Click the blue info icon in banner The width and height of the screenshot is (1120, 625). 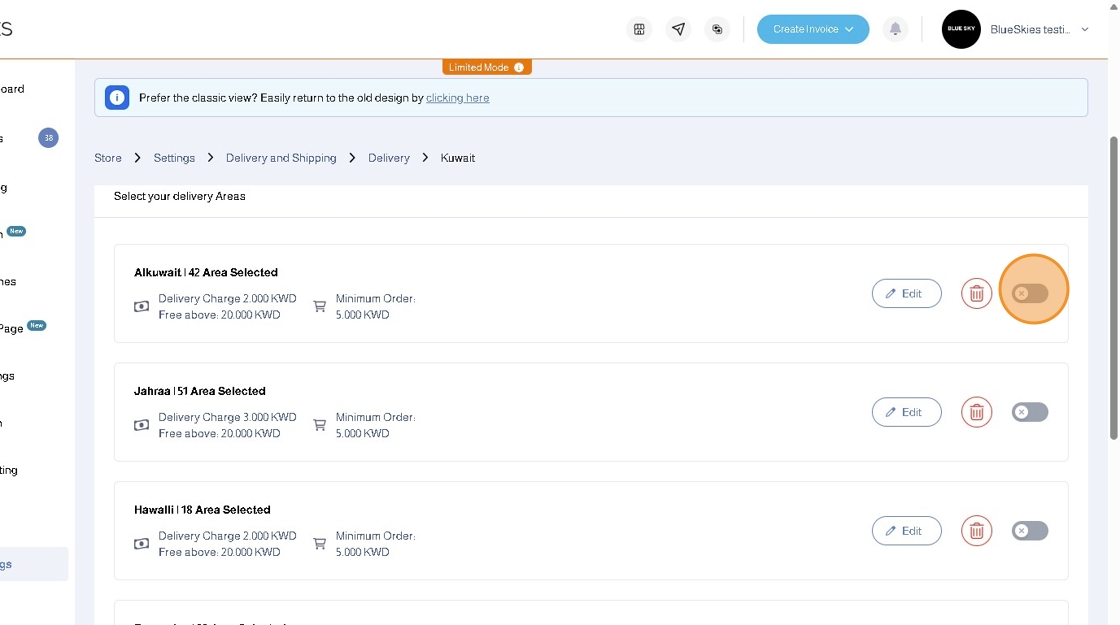pyautogui.click(x=117, y=98)
